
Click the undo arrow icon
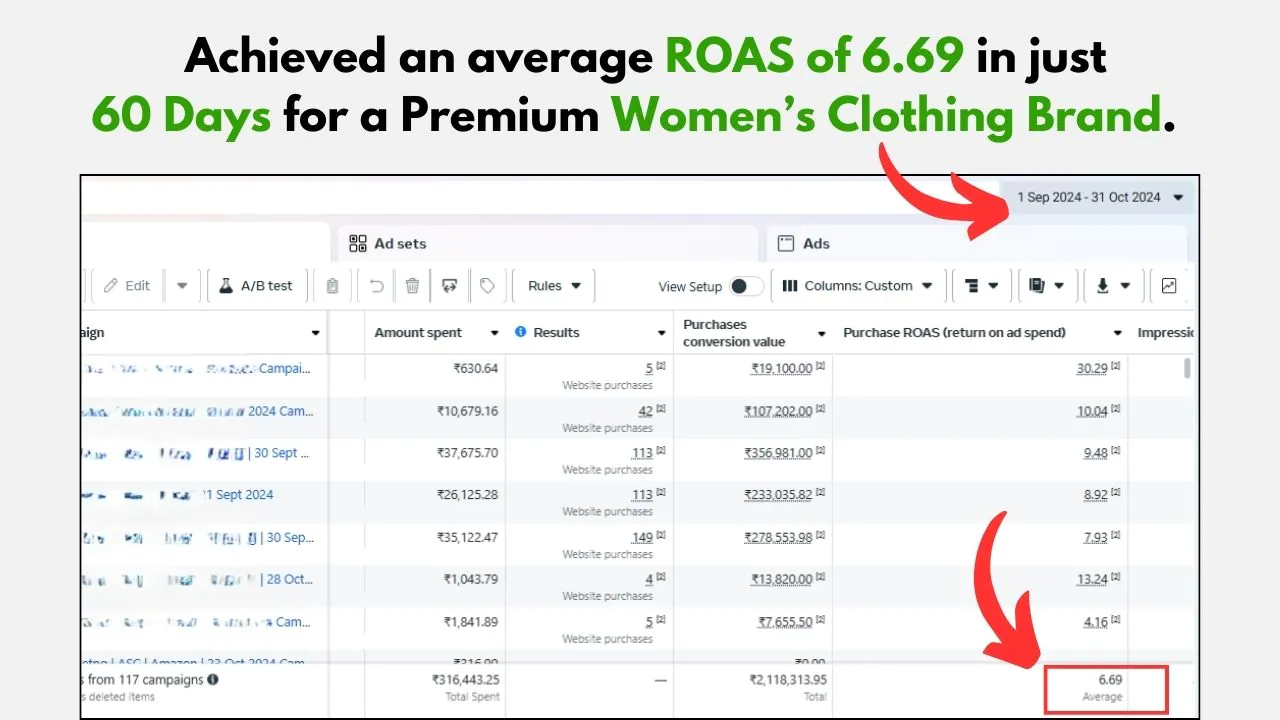click(376, 286)
